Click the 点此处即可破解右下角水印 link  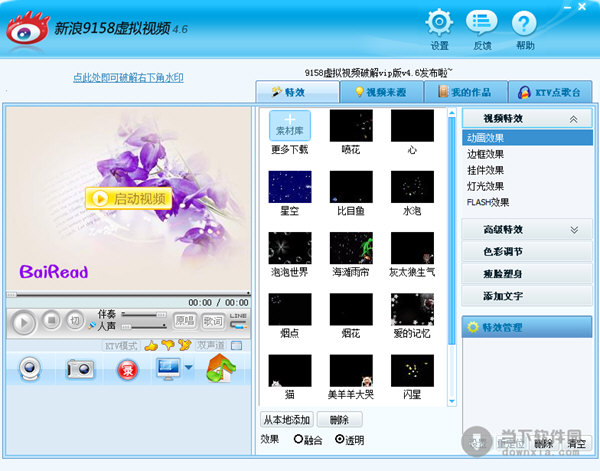tap(128, 78)
